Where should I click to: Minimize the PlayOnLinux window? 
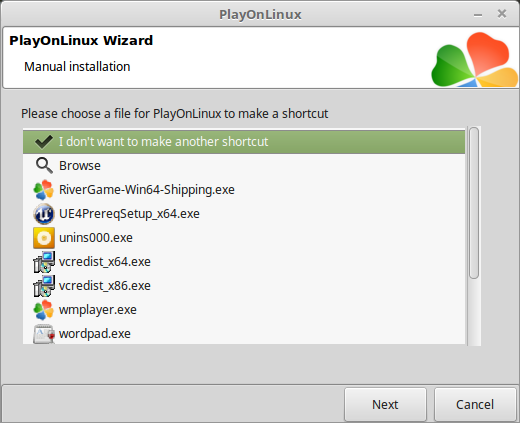[x=478, y=15]
